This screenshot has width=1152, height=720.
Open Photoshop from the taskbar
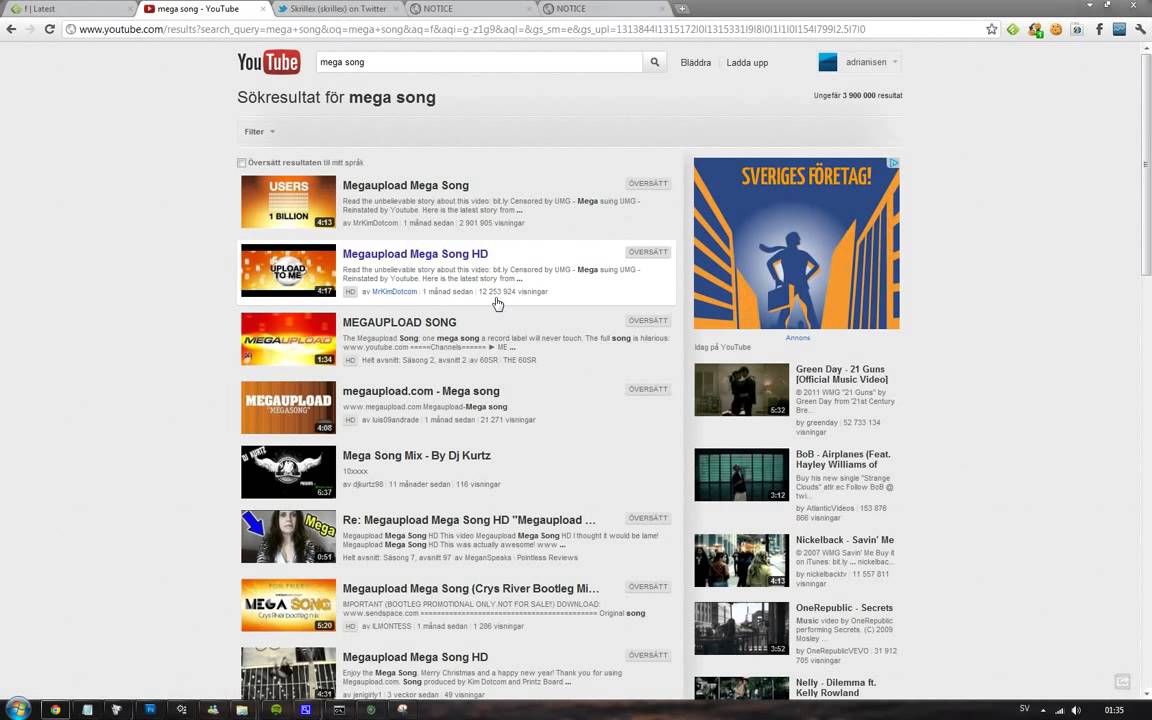click(150, 710)
